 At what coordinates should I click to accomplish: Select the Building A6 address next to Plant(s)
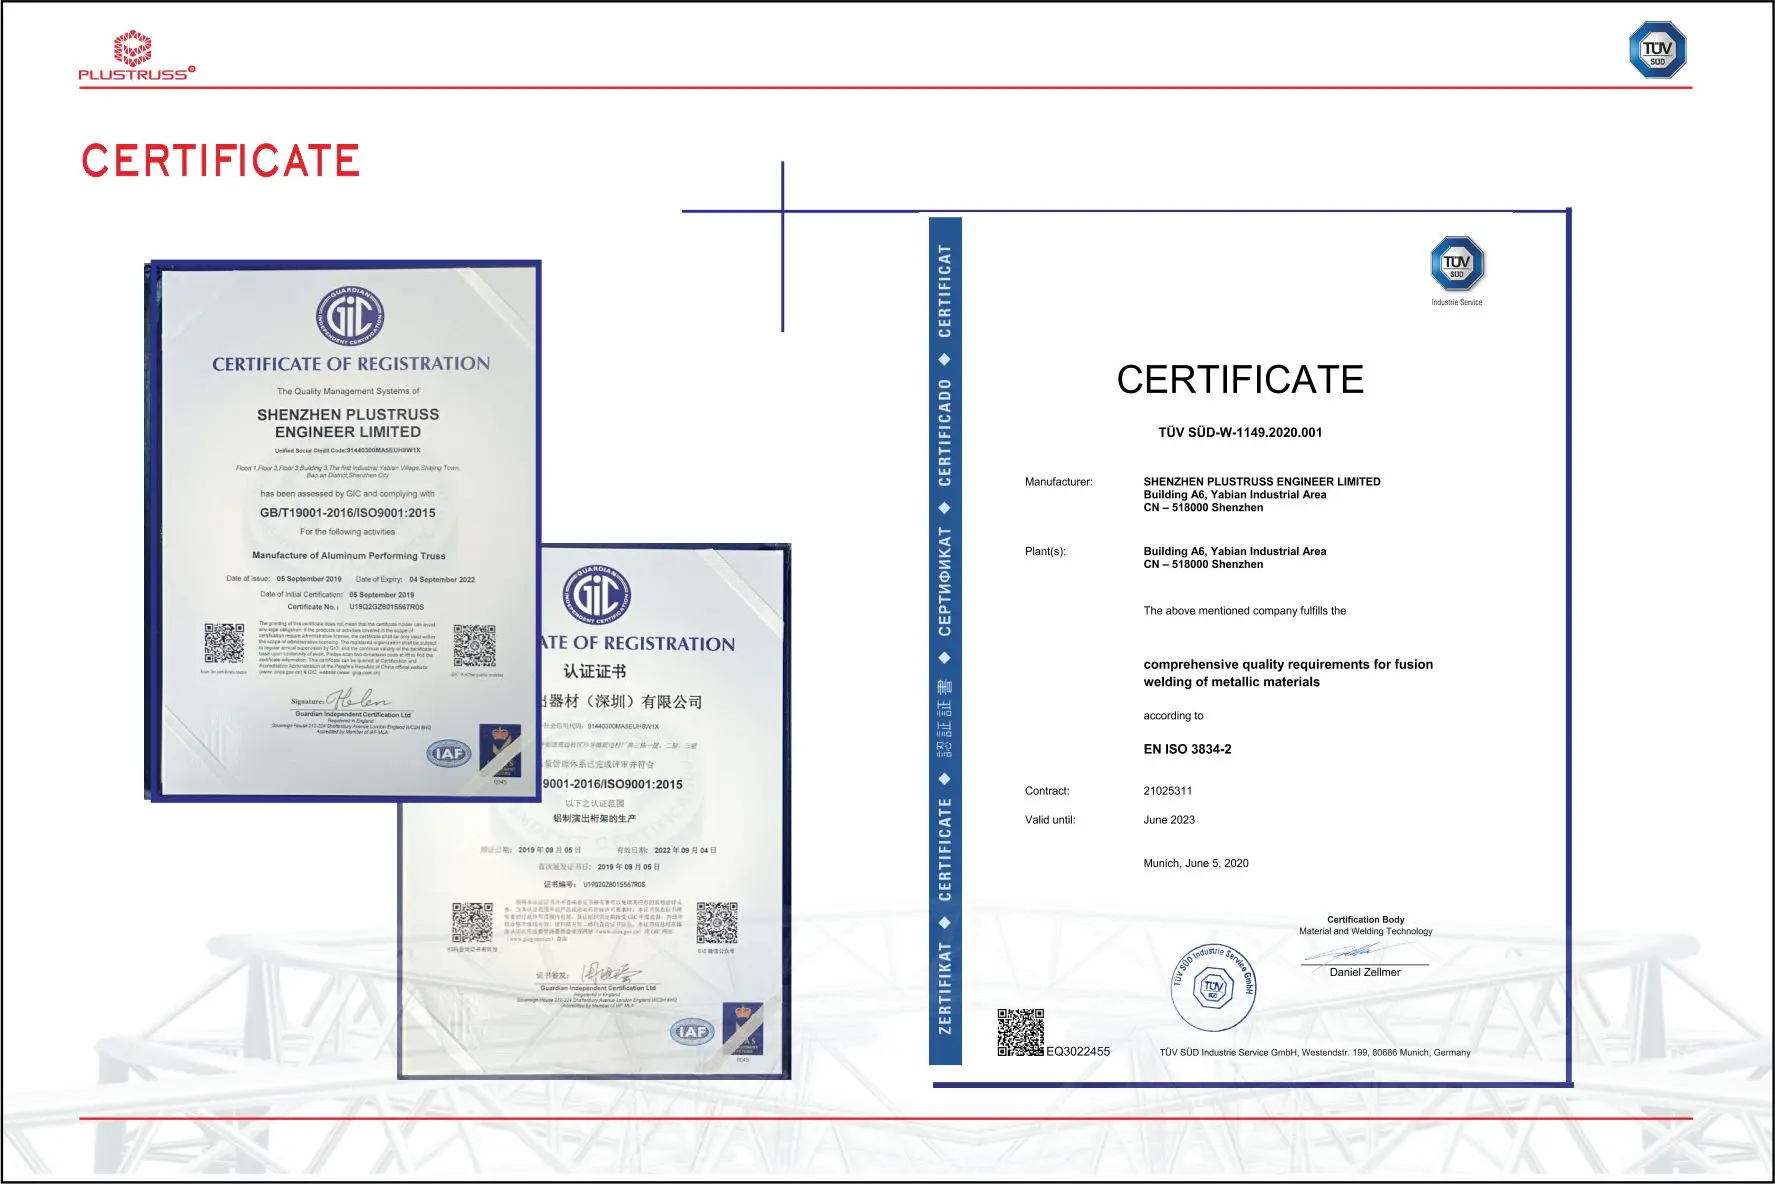(1235, 558)
